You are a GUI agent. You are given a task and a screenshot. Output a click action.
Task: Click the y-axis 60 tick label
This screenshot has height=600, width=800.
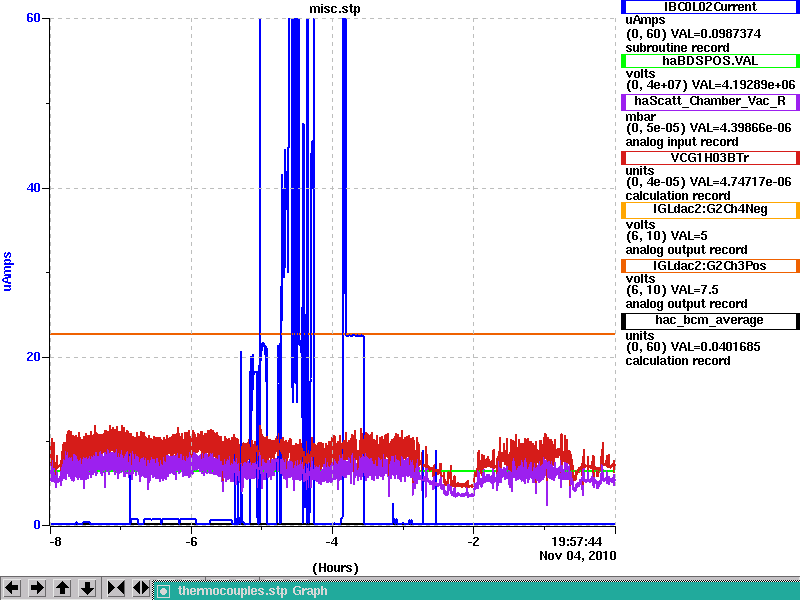[x=33, y=18]
